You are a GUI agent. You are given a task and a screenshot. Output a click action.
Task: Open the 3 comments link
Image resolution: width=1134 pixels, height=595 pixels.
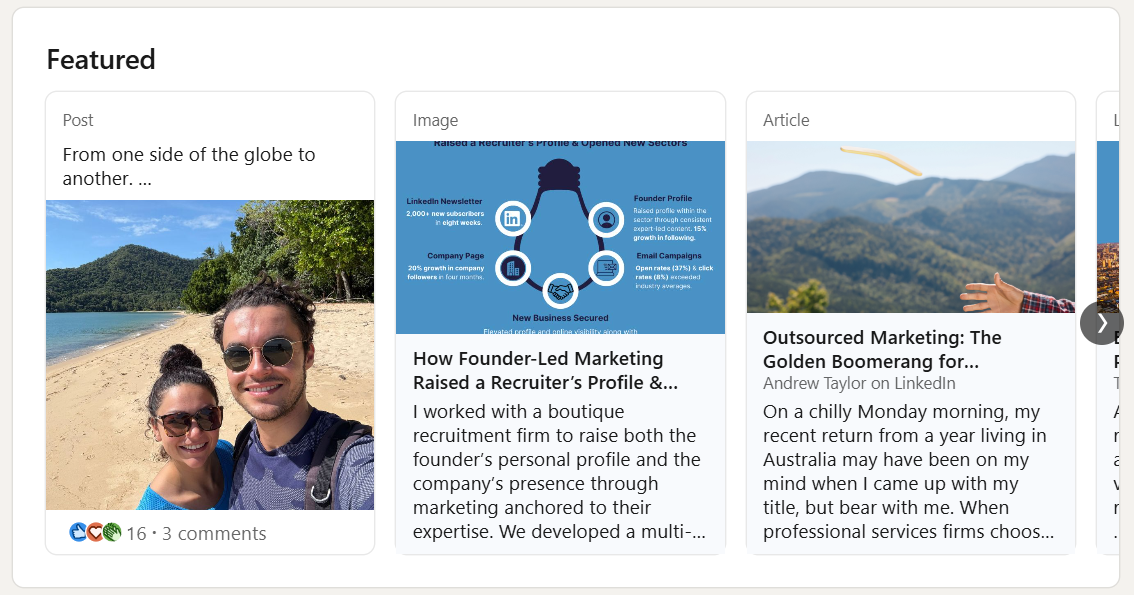click(214, 534)
